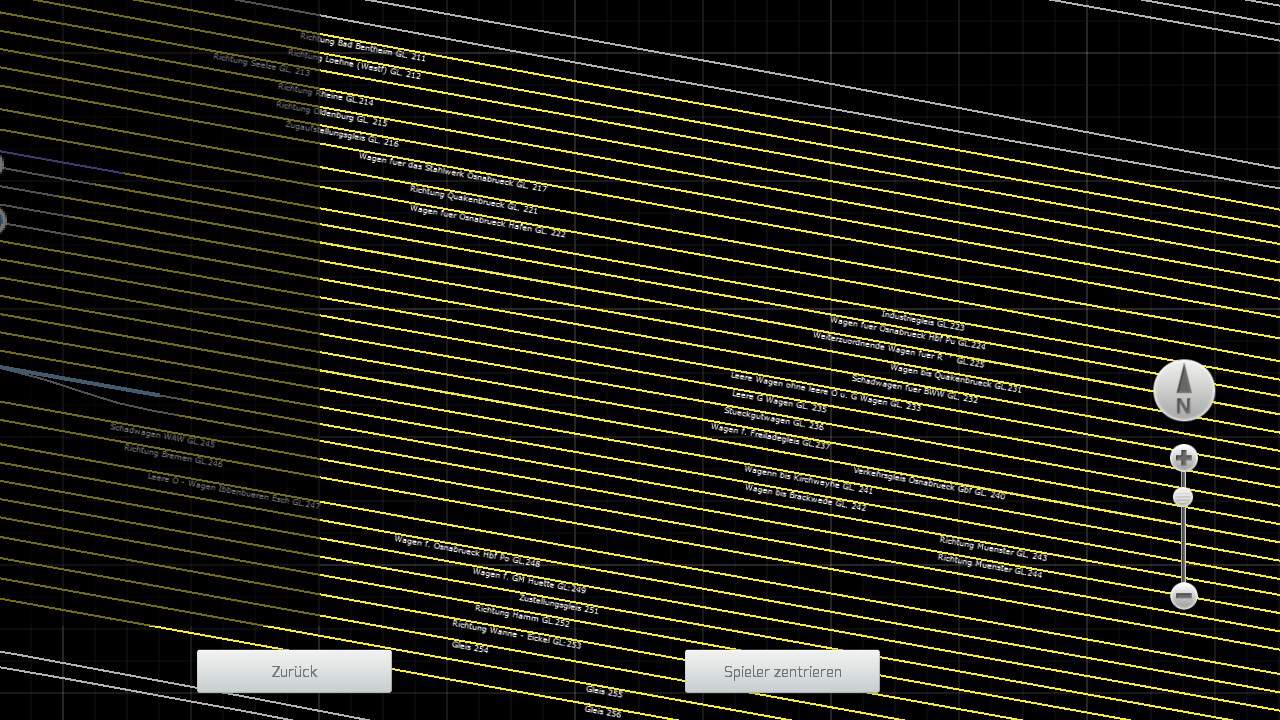
Task: Zoom in with the plus icon
Action: click(x=1183, y=458)
